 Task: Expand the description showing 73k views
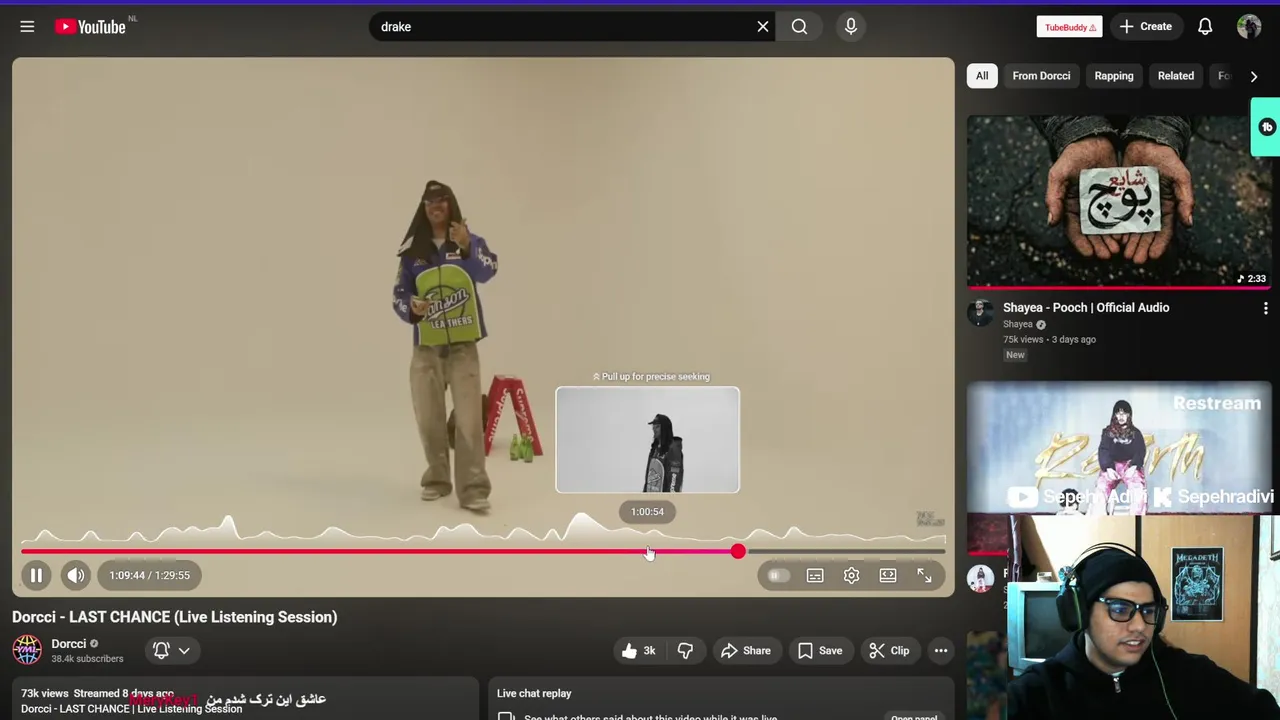[x=245, y=699]
